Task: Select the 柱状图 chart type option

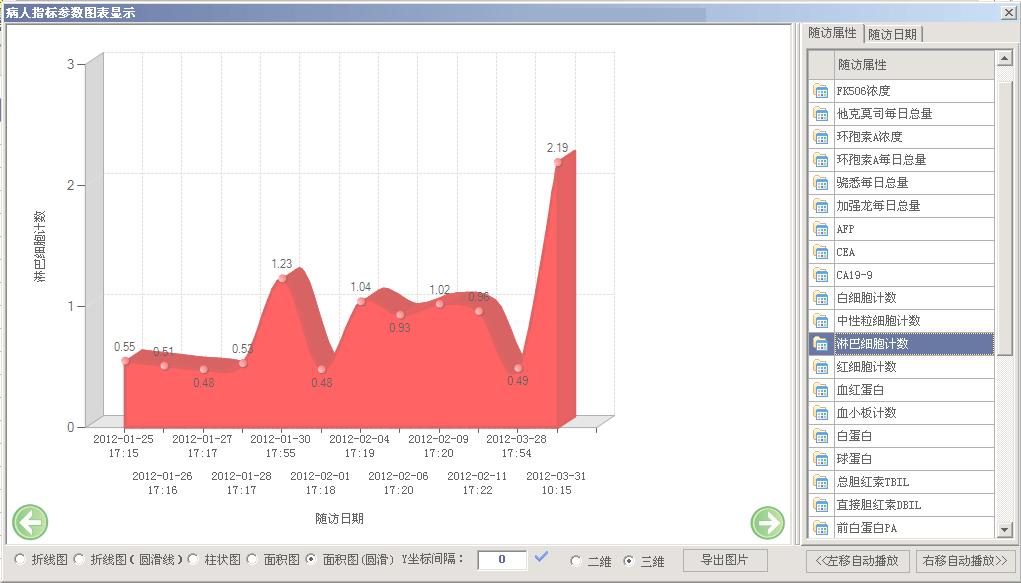Action: (195, 560)
